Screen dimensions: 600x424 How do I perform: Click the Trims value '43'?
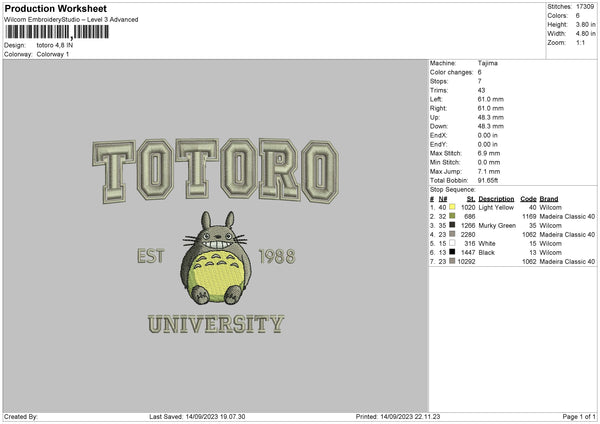(481, 90)
